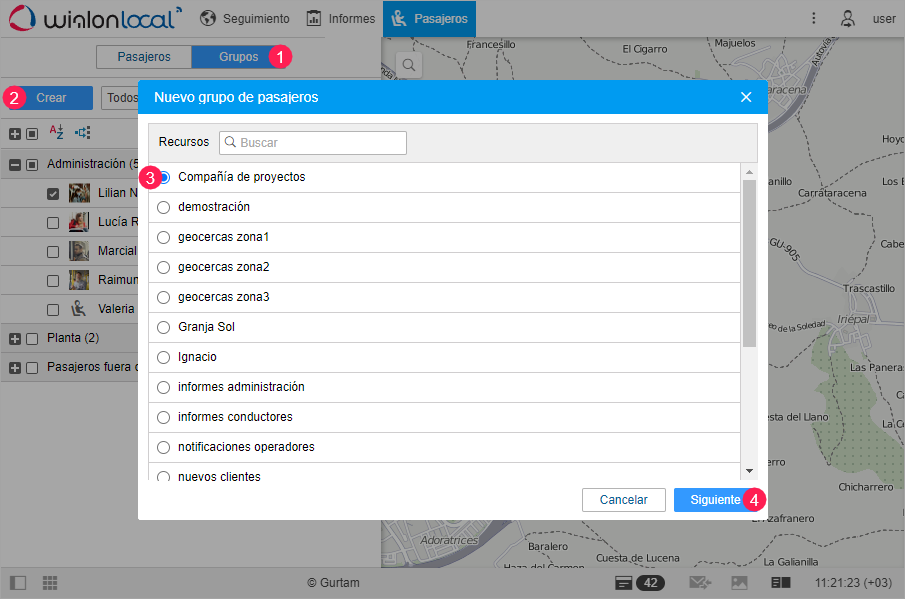Select nuevos clientes radio button
The image size is (905, 599).
(164, 477)
